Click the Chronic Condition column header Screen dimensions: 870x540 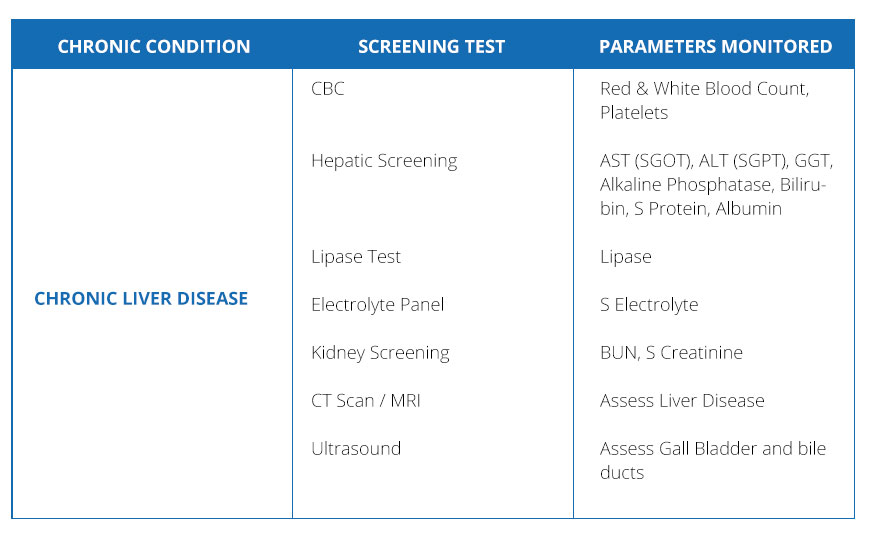[154, 46]
